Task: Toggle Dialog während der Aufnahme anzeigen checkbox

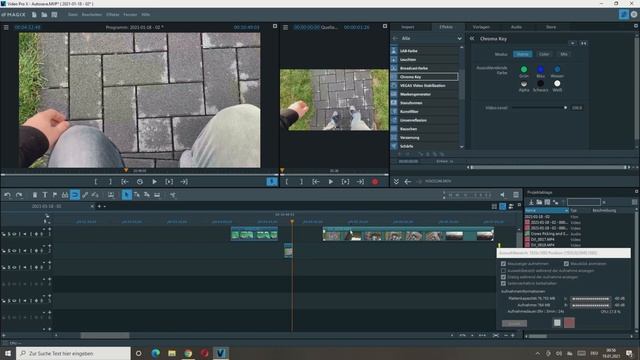Action: pyautogui.click(x=503, y=277)
